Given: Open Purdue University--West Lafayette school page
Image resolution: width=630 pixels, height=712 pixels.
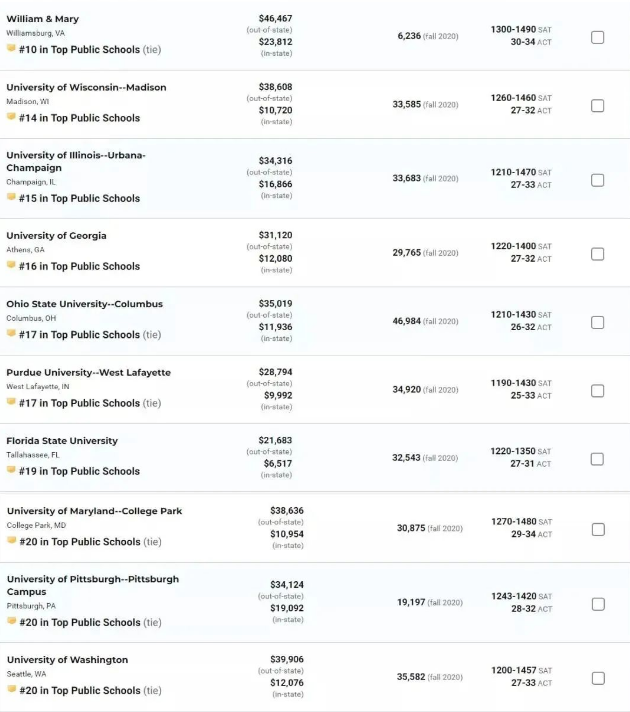Looking at the screenshot, I should click(89, 372).
